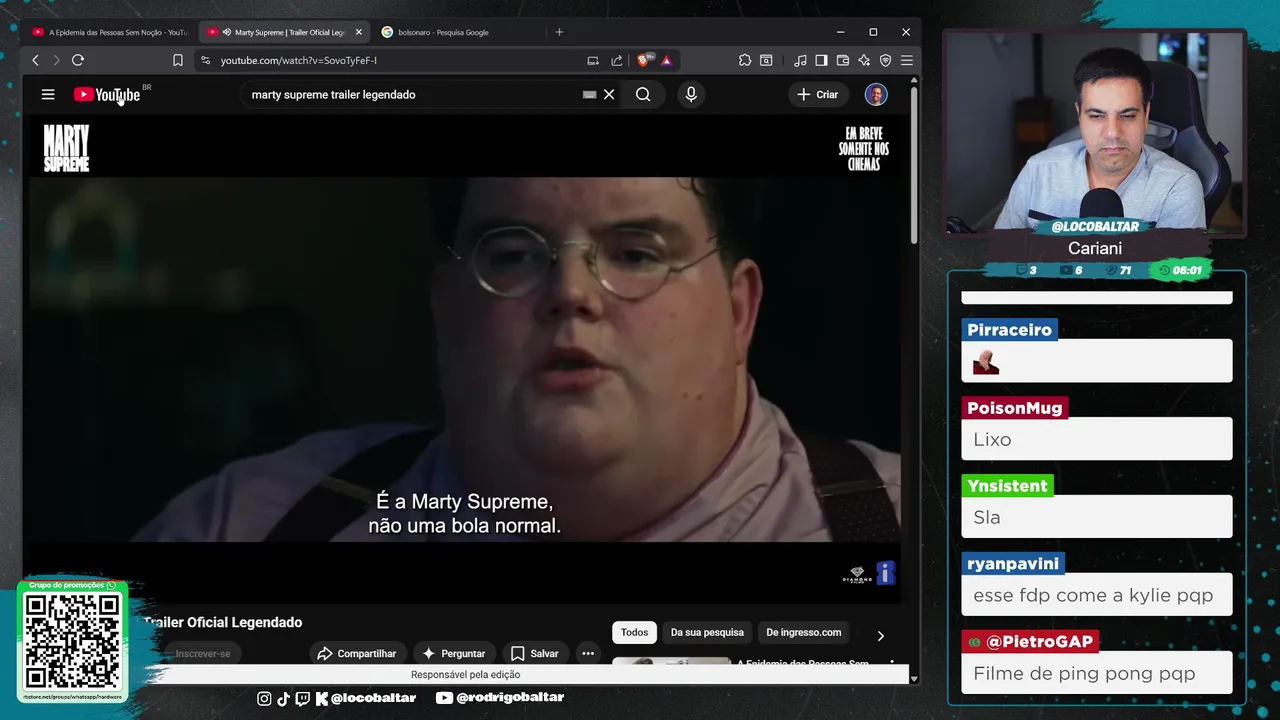Open more actions three-dot menu below video
The image size is (1280, 720).
588,653
